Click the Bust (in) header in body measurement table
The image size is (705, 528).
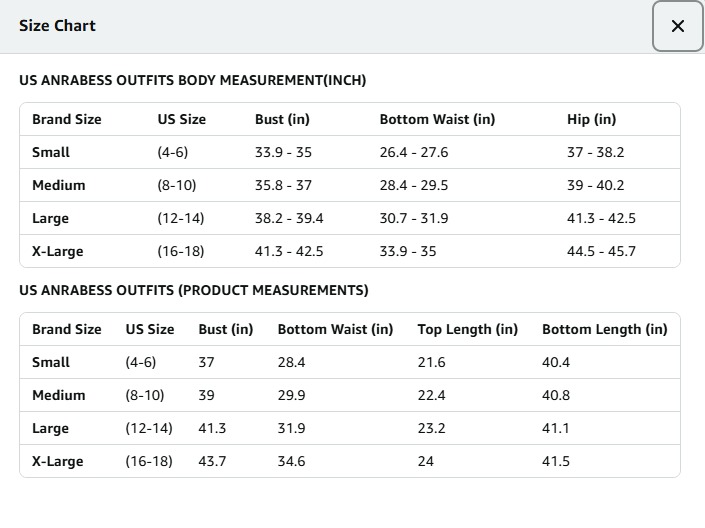[282, 119]
